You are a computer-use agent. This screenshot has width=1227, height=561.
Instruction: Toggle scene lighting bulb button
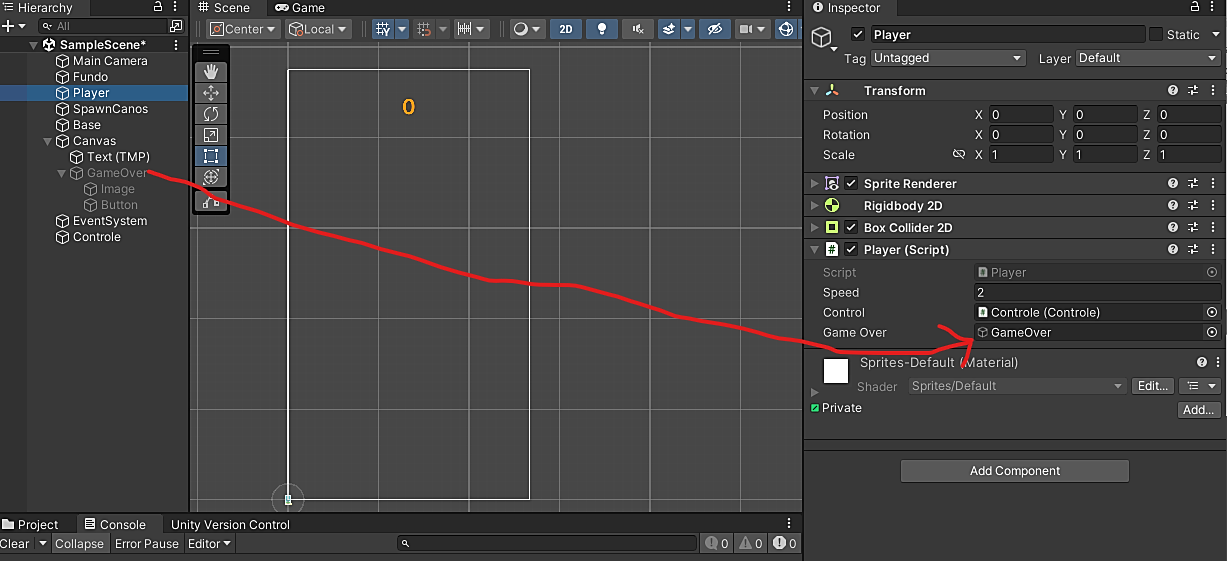pyautogui.click(x=602, y=29)
